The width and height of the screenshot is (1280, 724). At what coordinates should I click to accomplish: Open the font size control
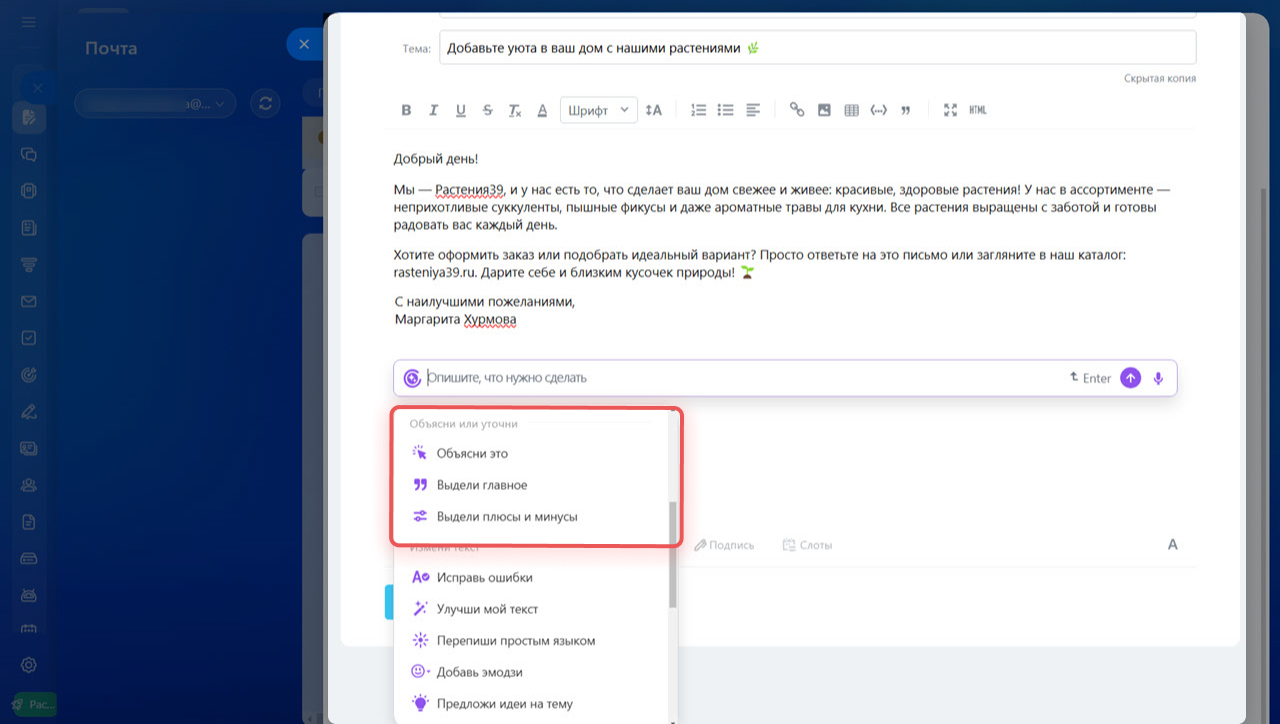point(654,110)
